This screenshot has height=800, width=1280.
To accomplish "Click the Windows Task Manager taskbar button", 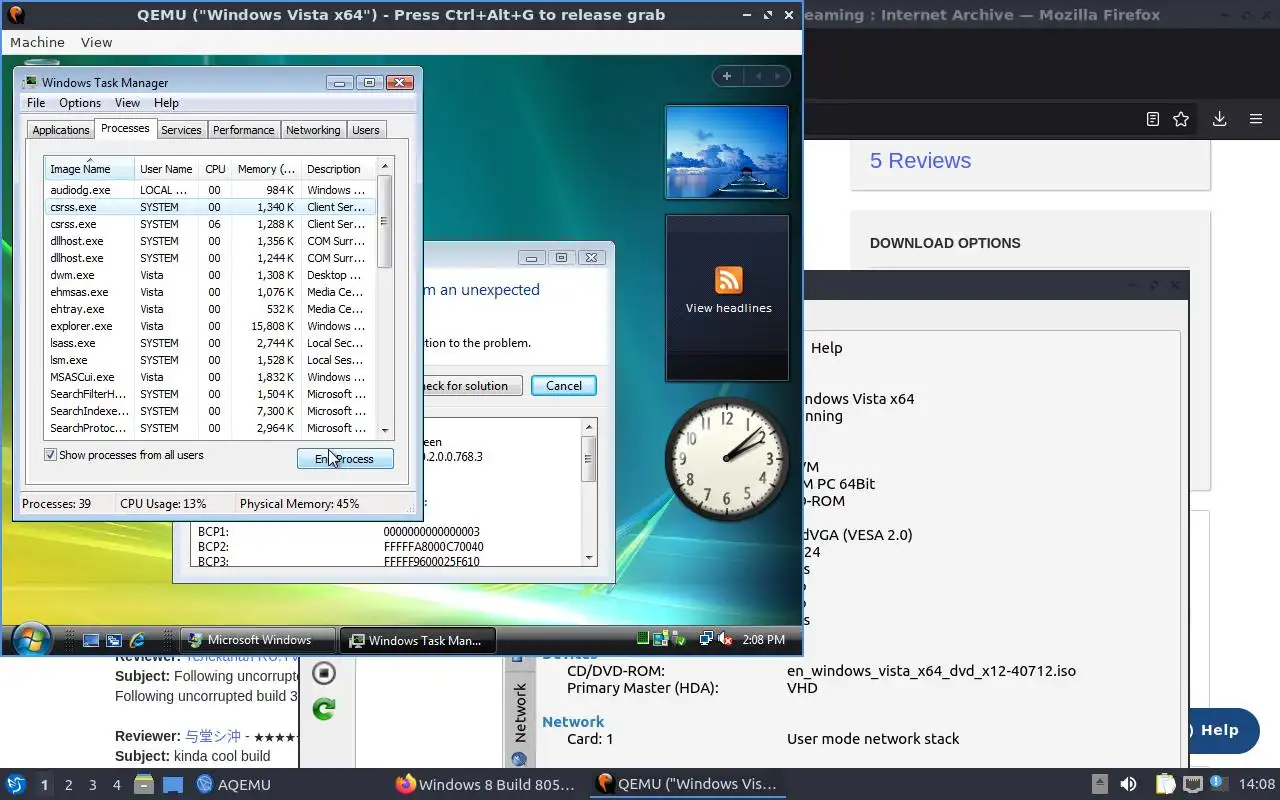I will tap(418, 640).
